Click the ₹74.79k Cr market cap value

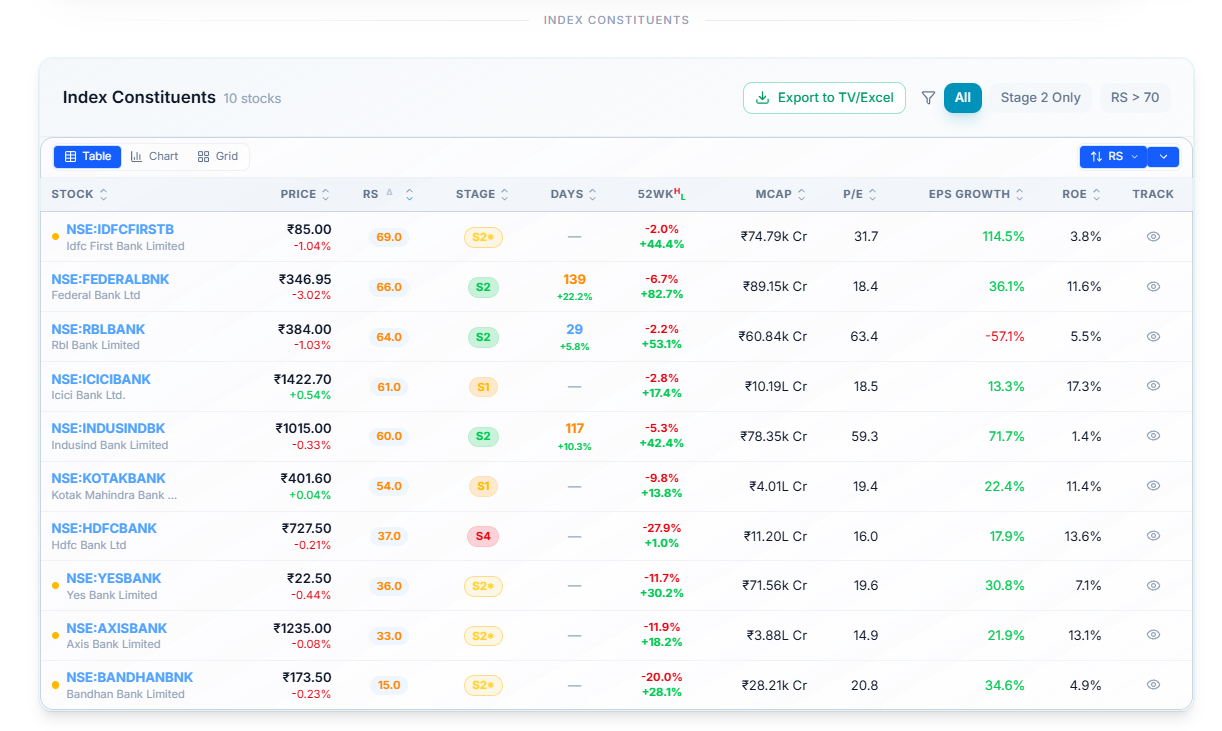tap(774, 237)
